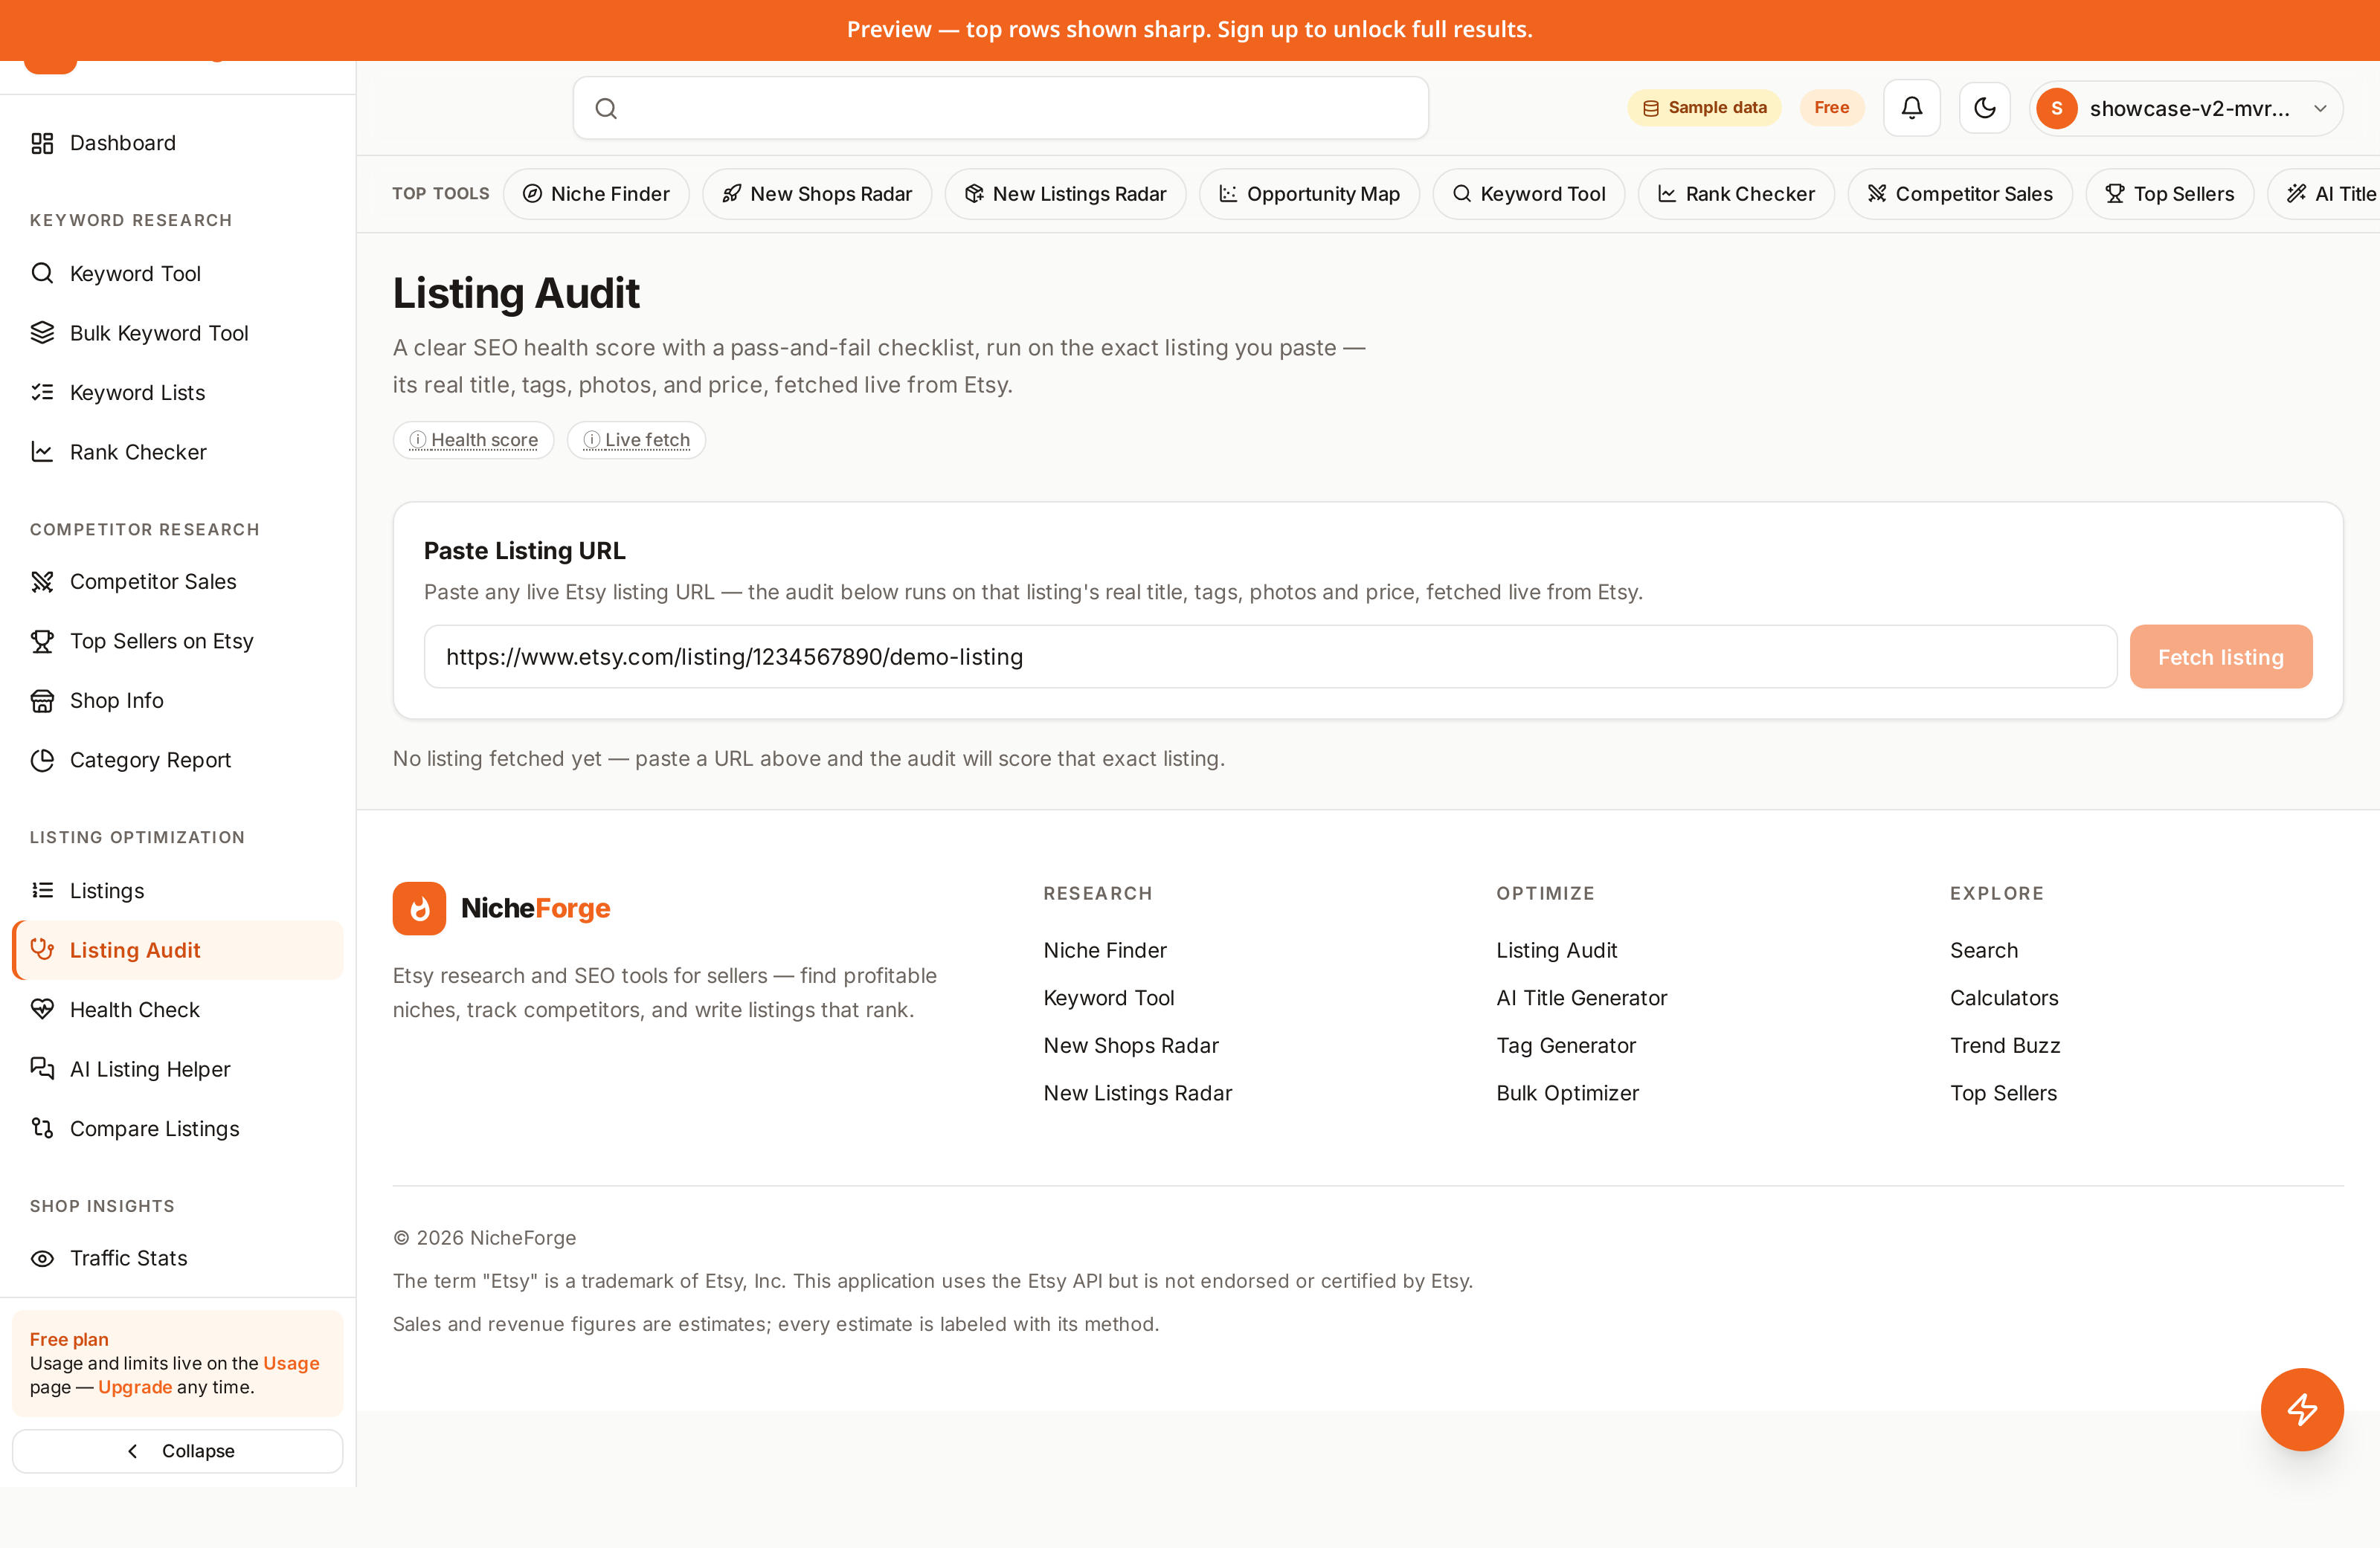Show the Health score info tooltip
Viewport: 2380px width, 1548px height.
point(473,440)
